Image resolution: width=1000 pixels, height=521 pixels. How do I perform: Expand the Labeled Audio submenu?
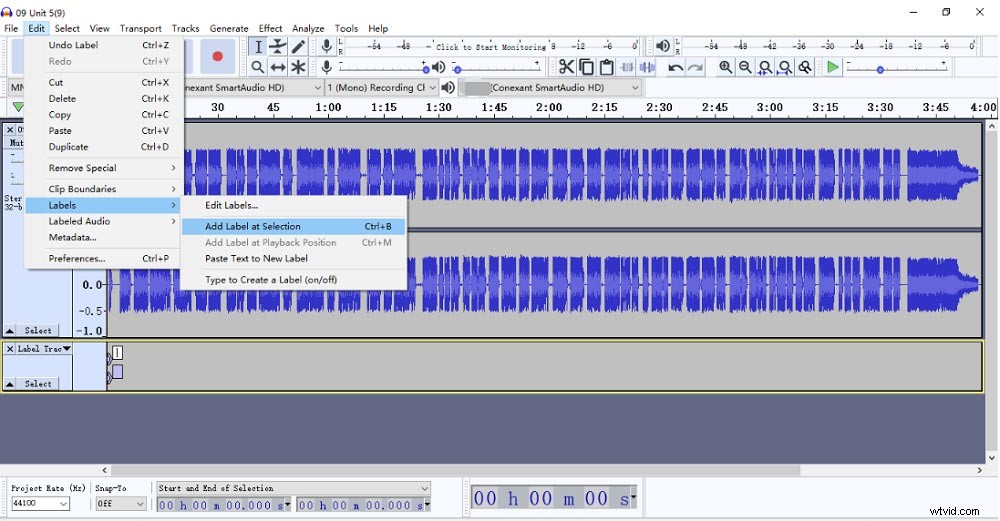click(x=104, y=221)
